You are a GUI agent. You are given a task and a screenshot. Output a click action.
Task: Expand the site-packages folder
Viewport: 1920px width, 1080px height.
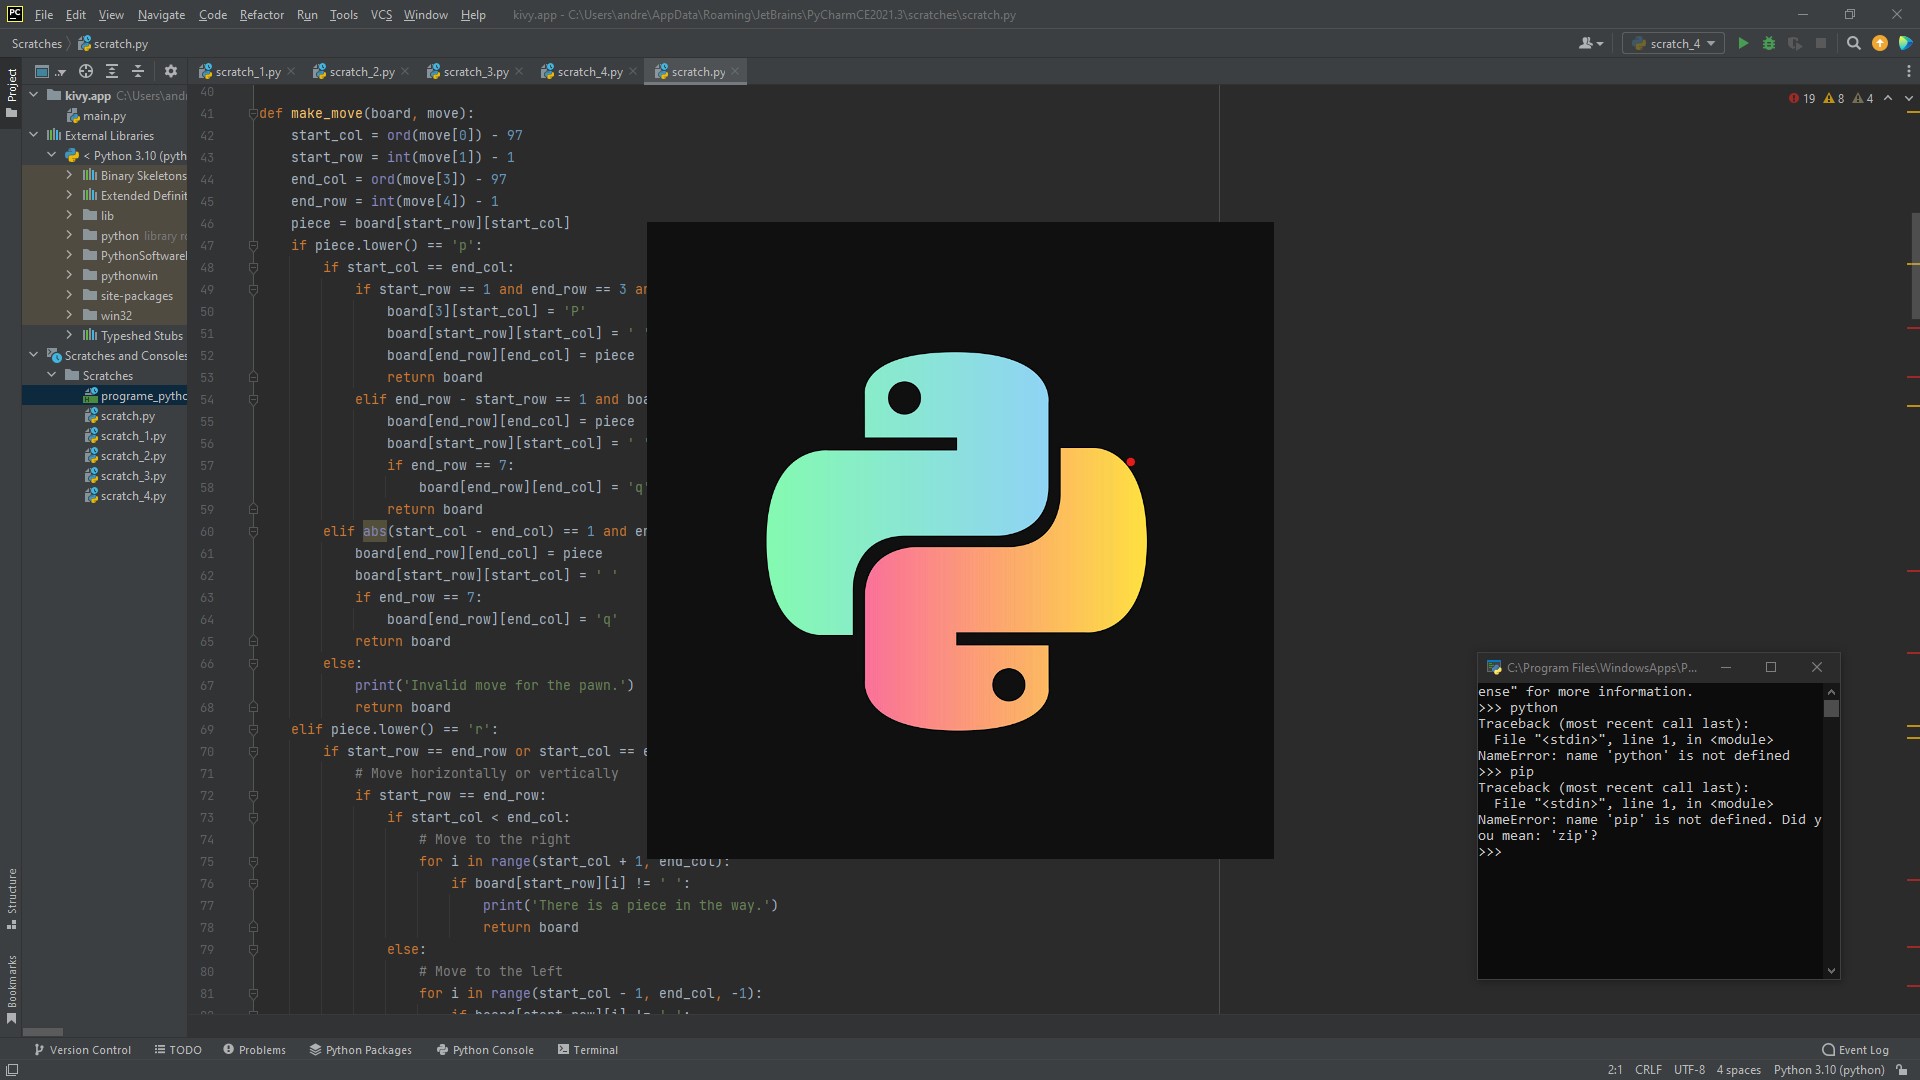point(70,295)
